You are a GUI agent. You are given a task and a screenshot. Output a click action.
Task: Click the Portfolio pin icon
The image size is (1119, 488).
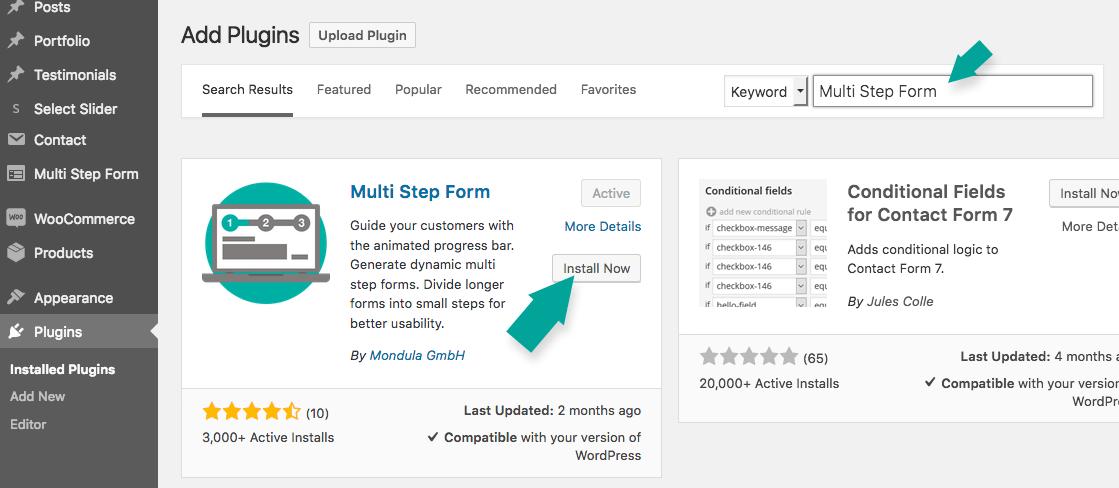(x=16, y=41)
